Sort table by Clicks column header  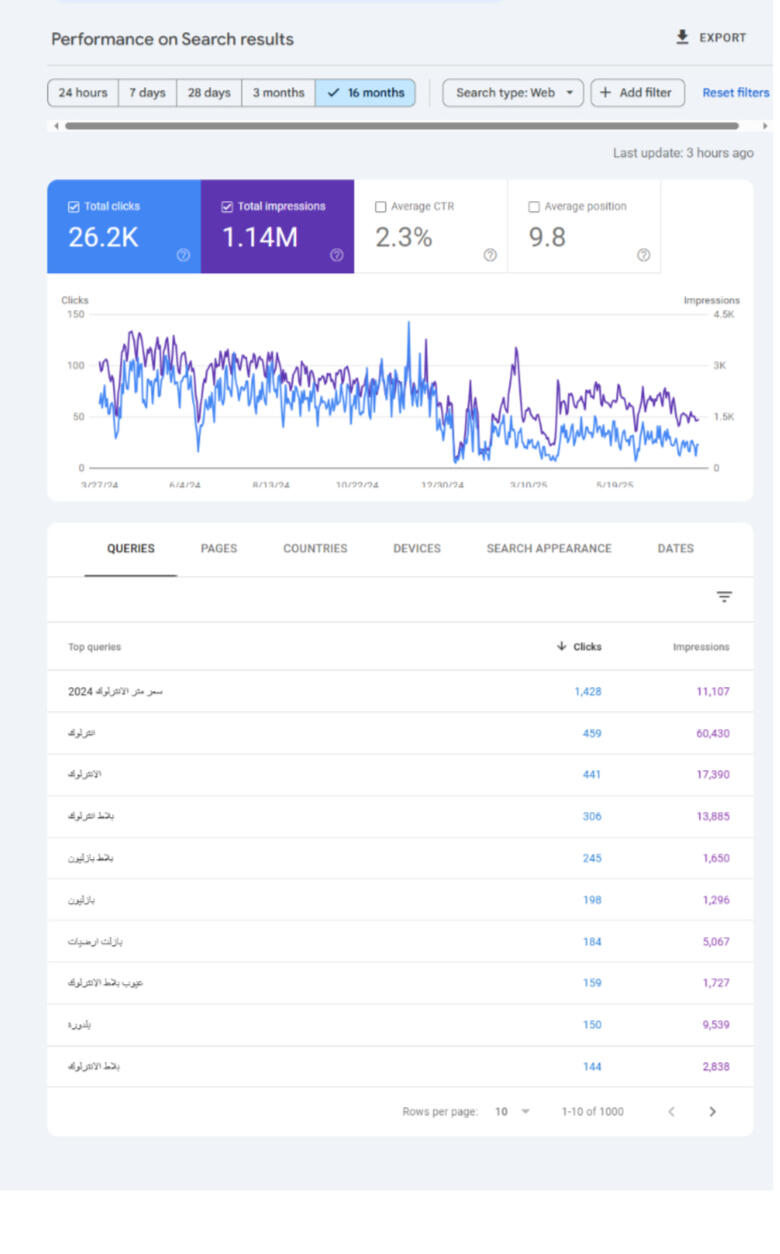pyautogui.click(x=579, y=647)
